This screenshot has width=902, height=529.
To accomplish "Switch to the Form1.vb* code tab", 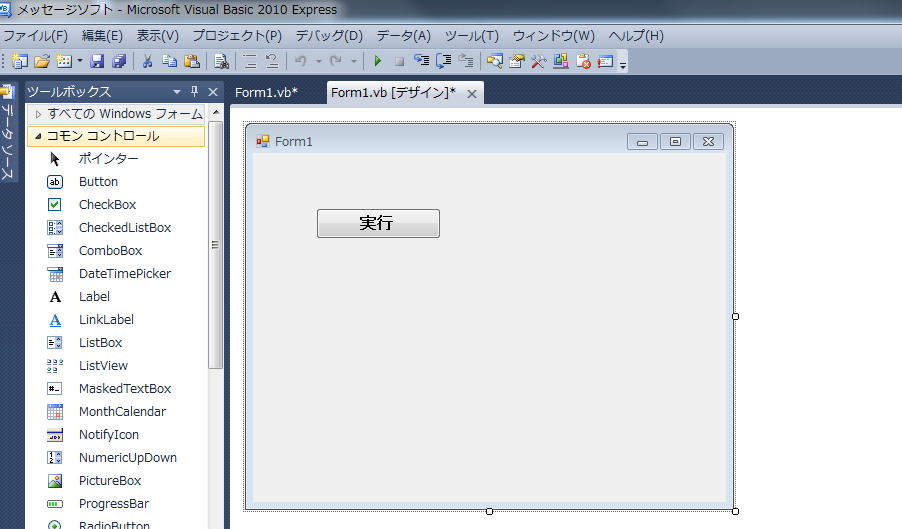I will coord(266,92).
